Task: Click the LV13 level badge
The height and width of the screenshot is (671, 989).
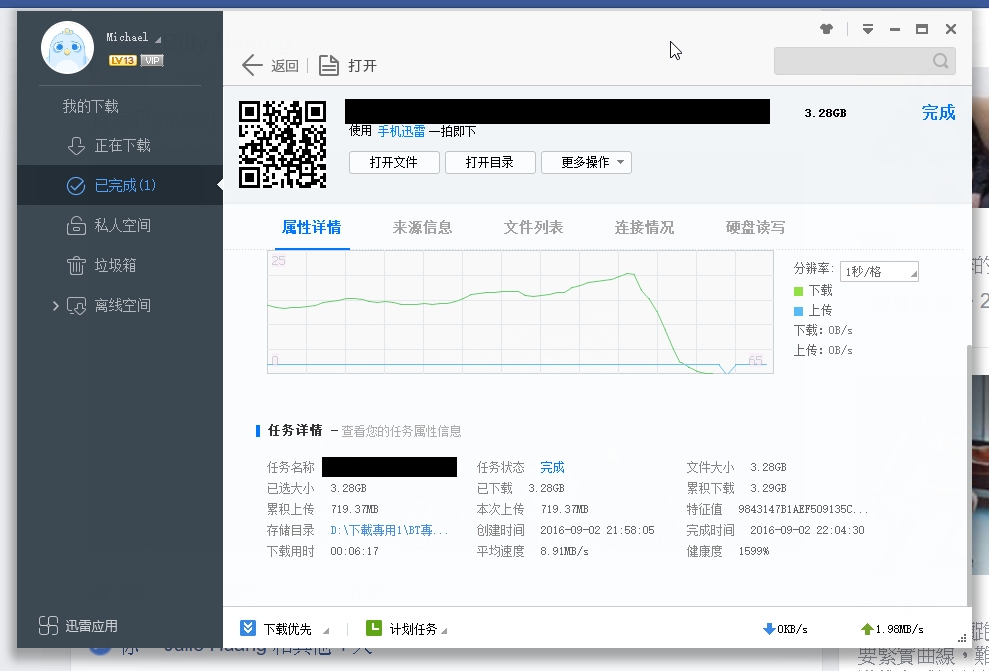Action: (x=122, y=61)
